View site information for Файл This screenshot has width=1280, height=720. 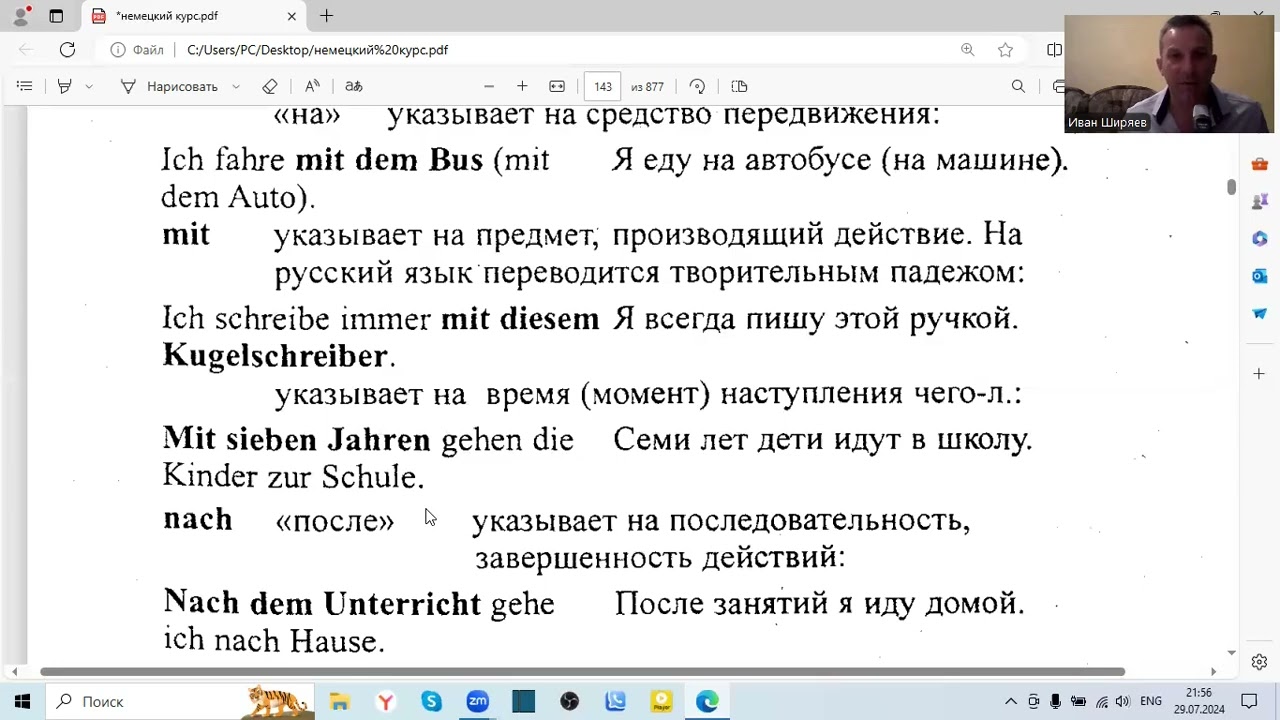[137, 49]
